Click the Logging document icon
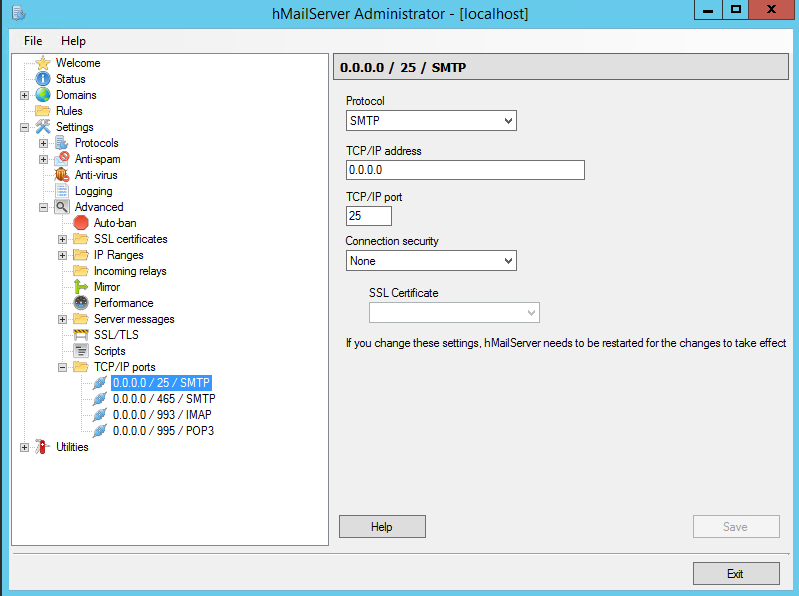 pyautogui.click(x=62, y=191)
